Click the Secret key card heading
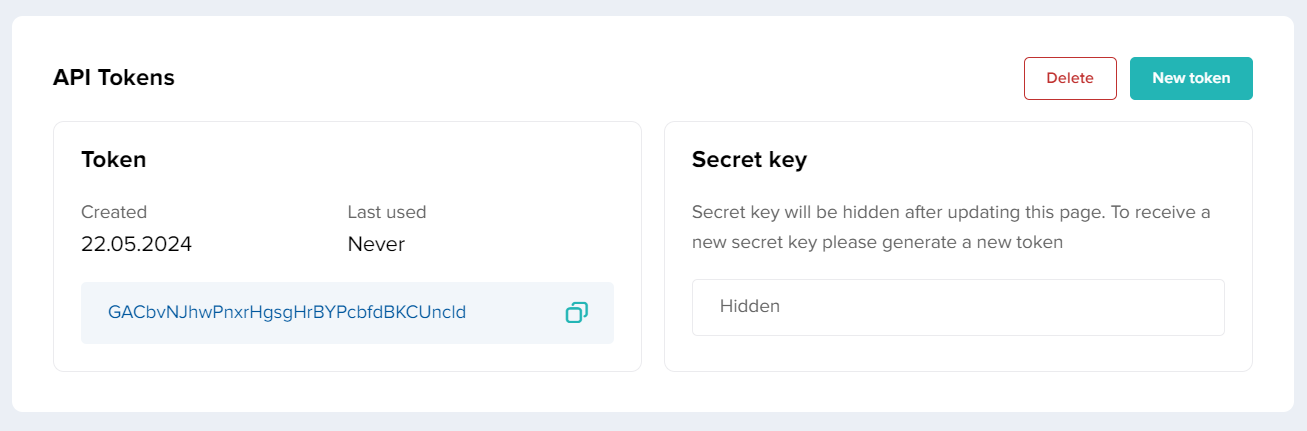The height and width of the screenshot is (431, 1307). 749,159
